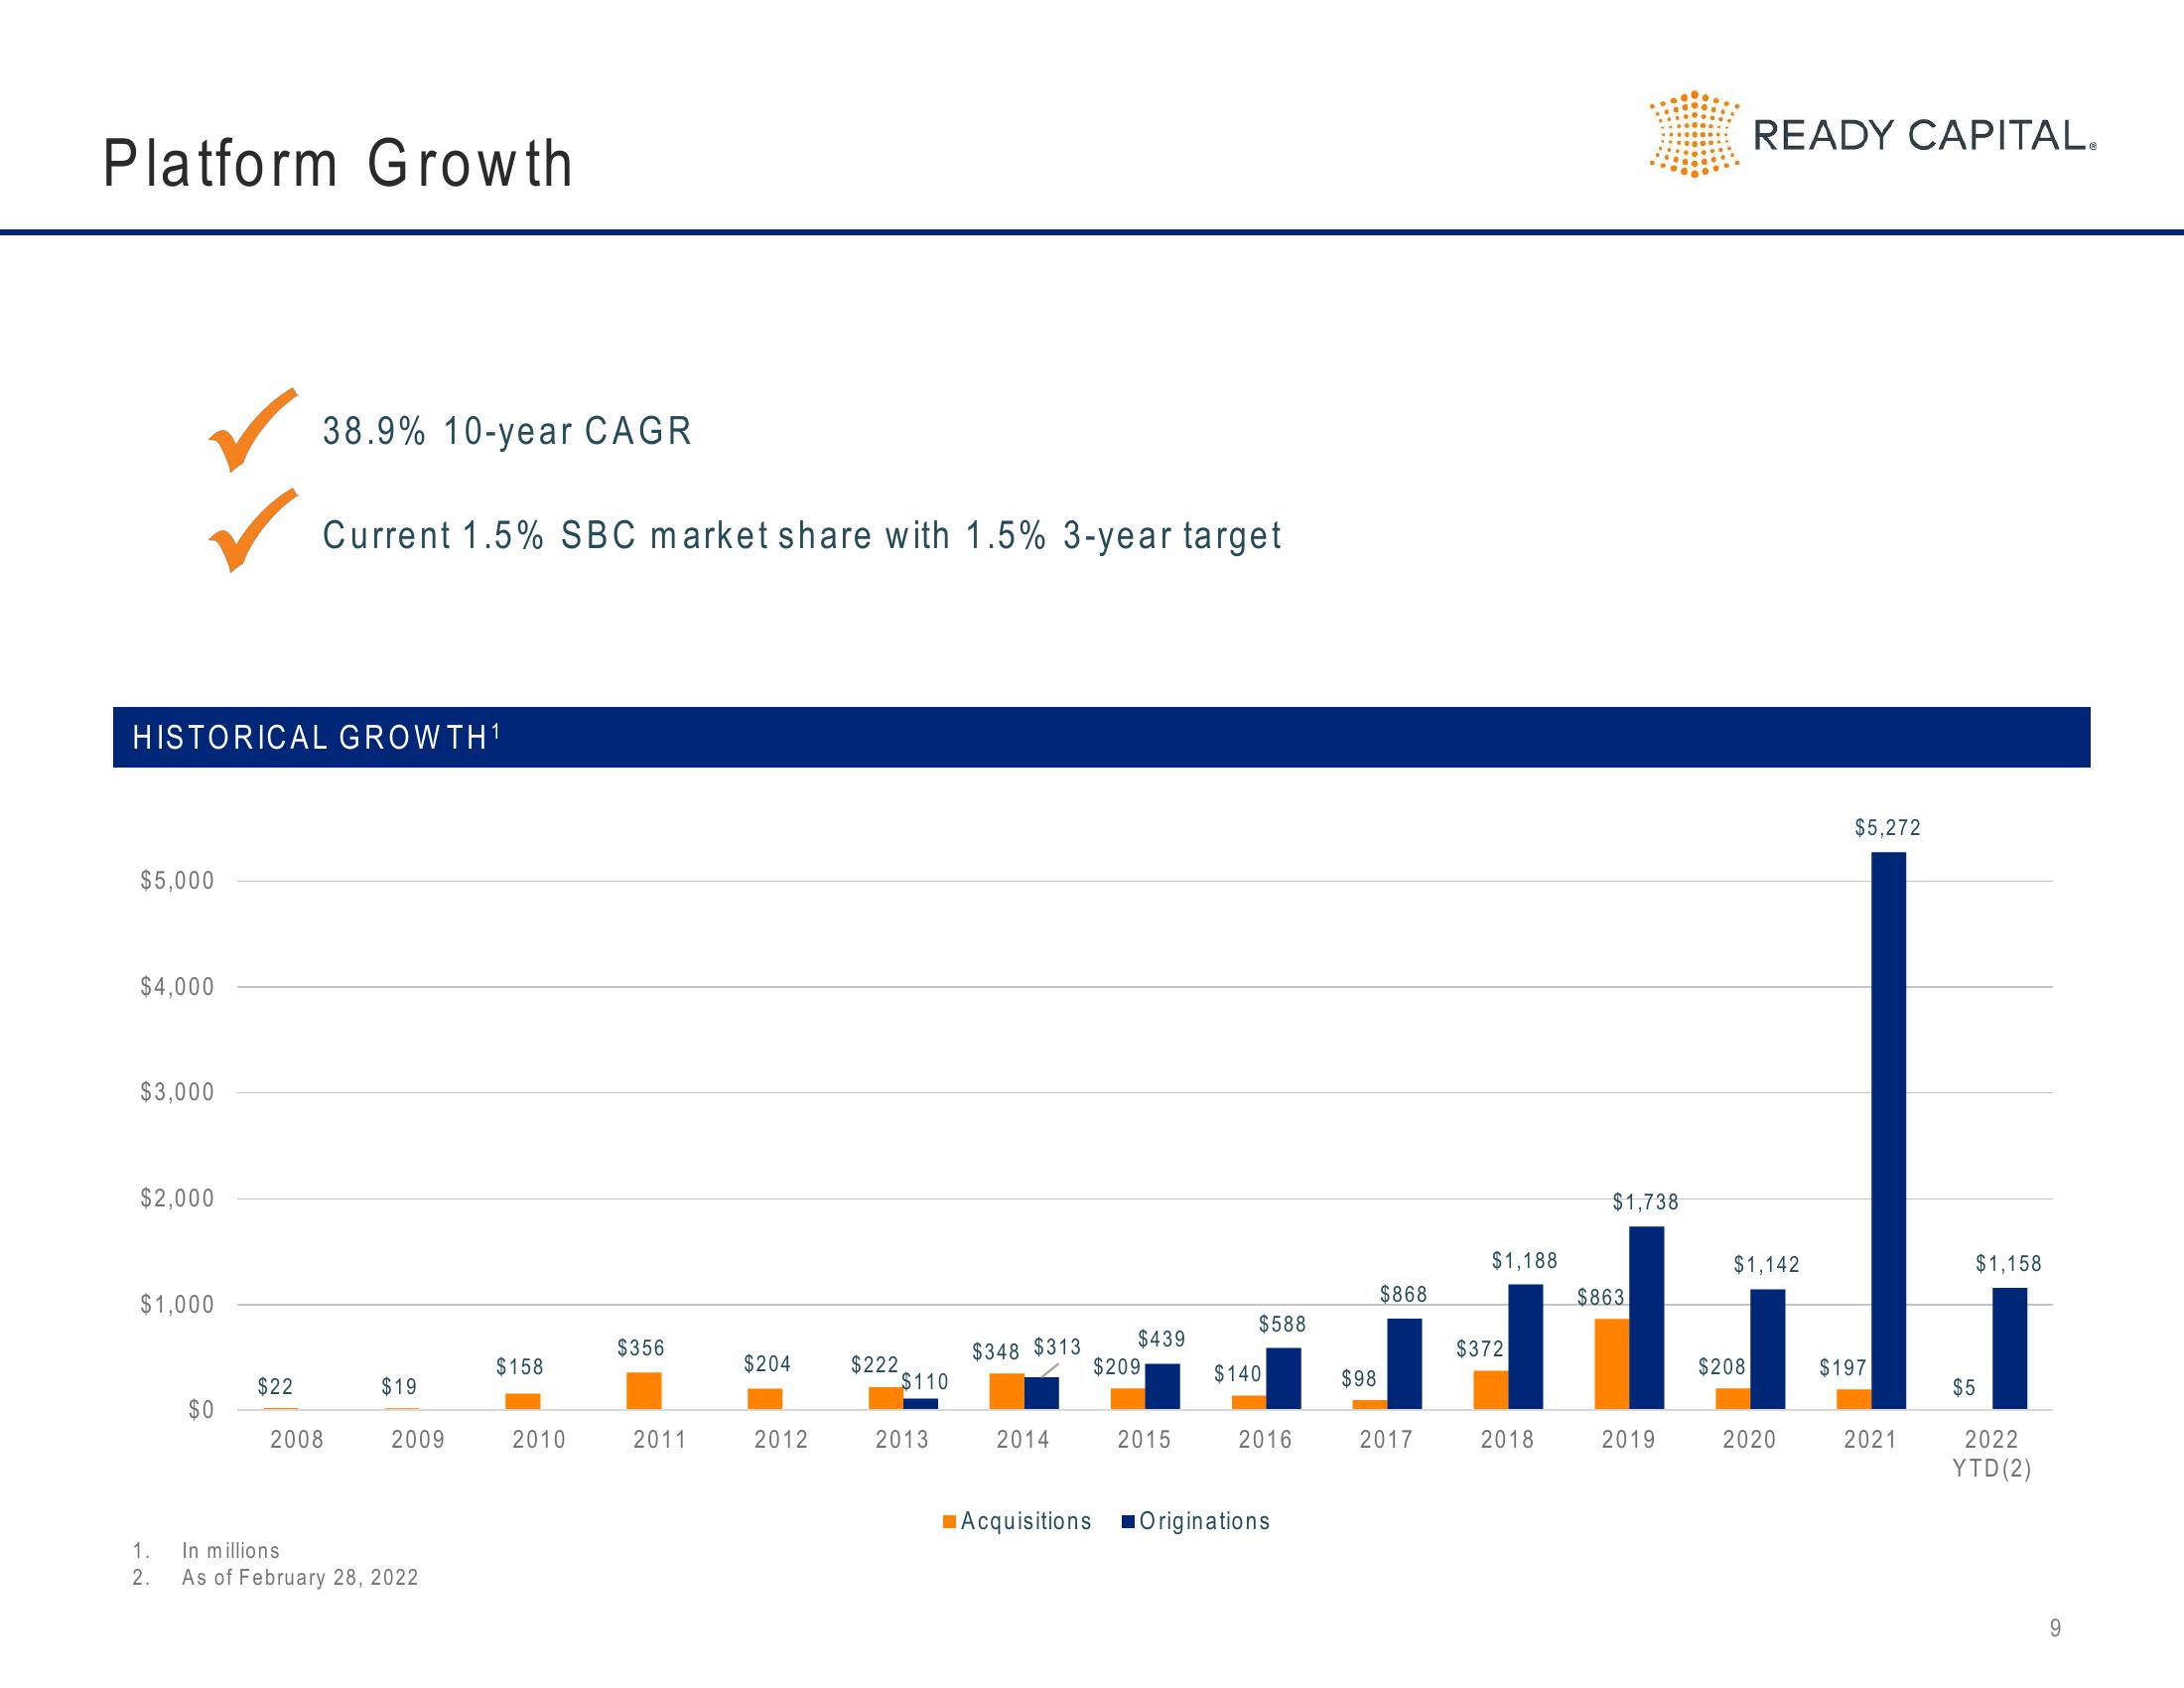Viewport: 2184px width, 1688px height.
Task: Click the $1,000 y-axis label
Action: click(177, 1304)
